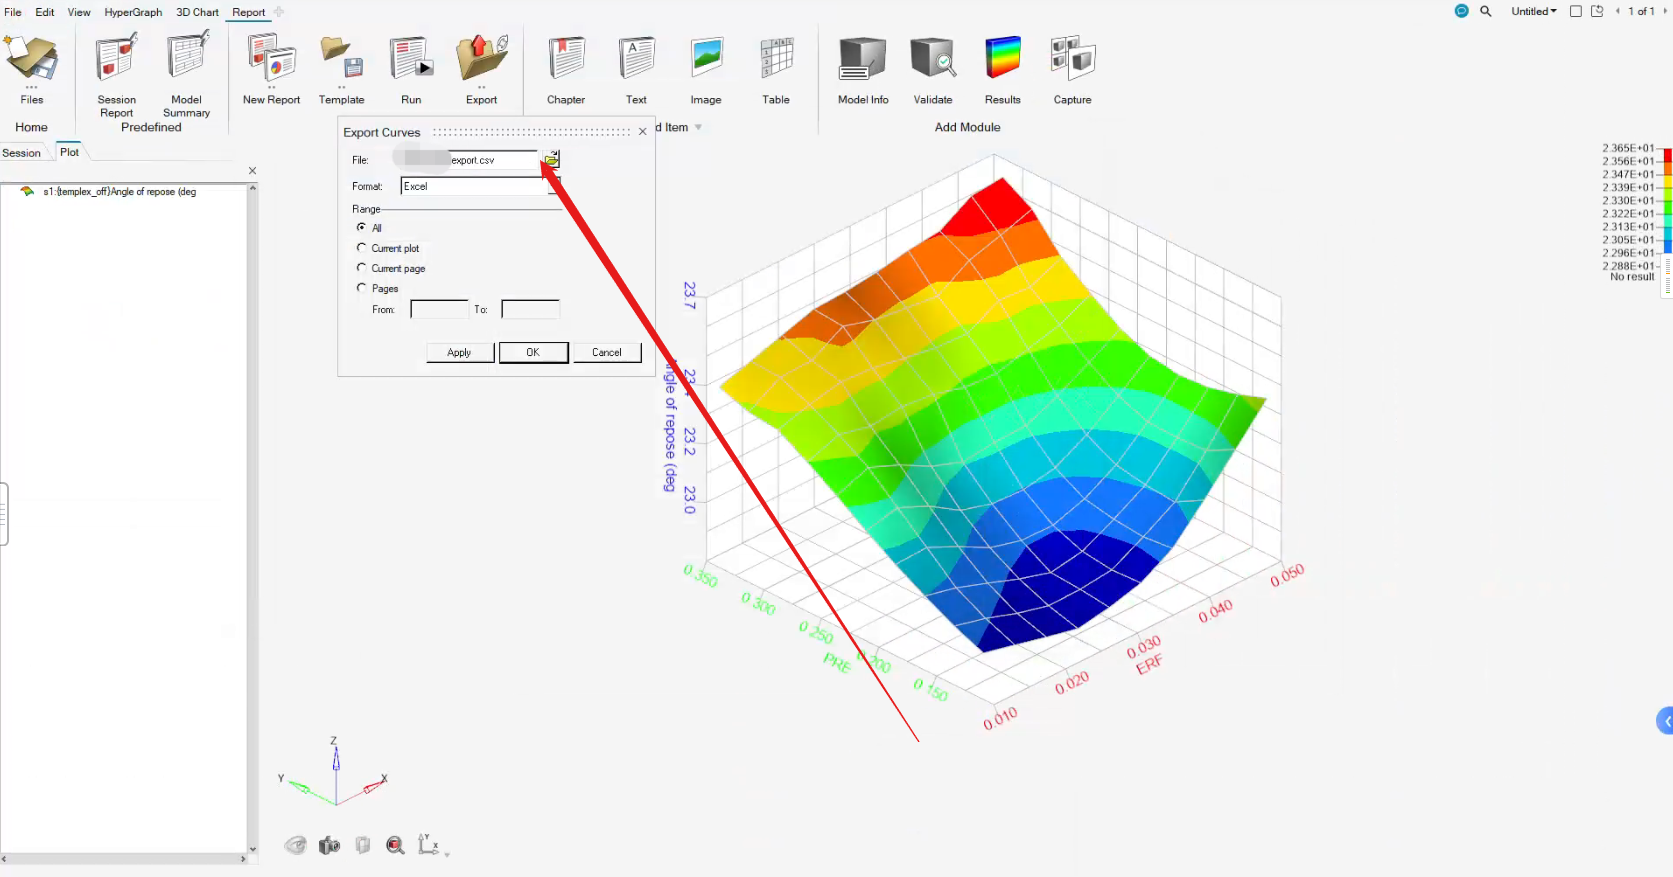The image size is (1673, 877).
Task: Select the All range radio button
Action: (362, 227)
